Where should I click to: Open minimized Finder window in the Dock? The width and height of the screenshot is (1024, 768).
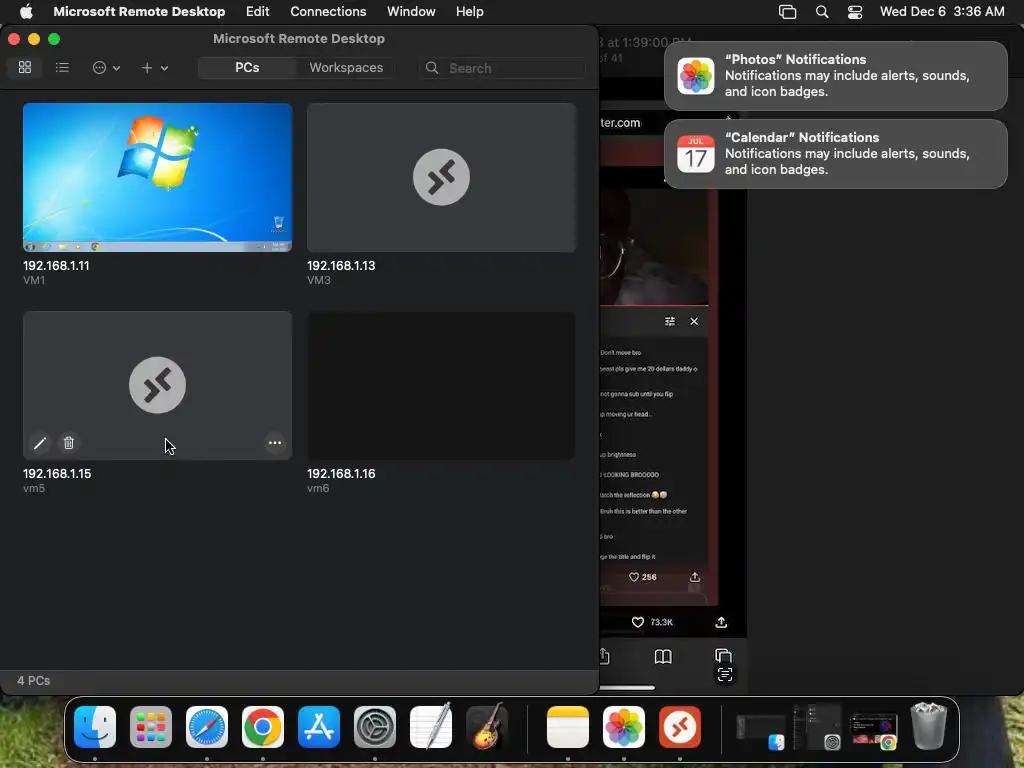(x=761, y=731)
